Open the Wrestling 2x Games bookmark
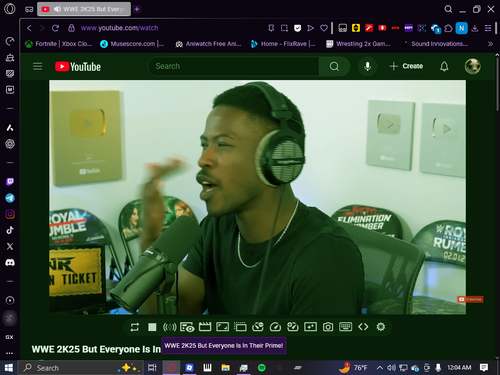The height and width of the screenshot is (375, 500). click(358, 44)
